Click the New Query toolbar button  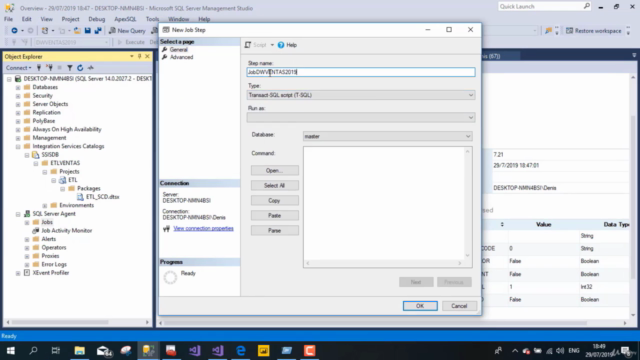point(127,31)
